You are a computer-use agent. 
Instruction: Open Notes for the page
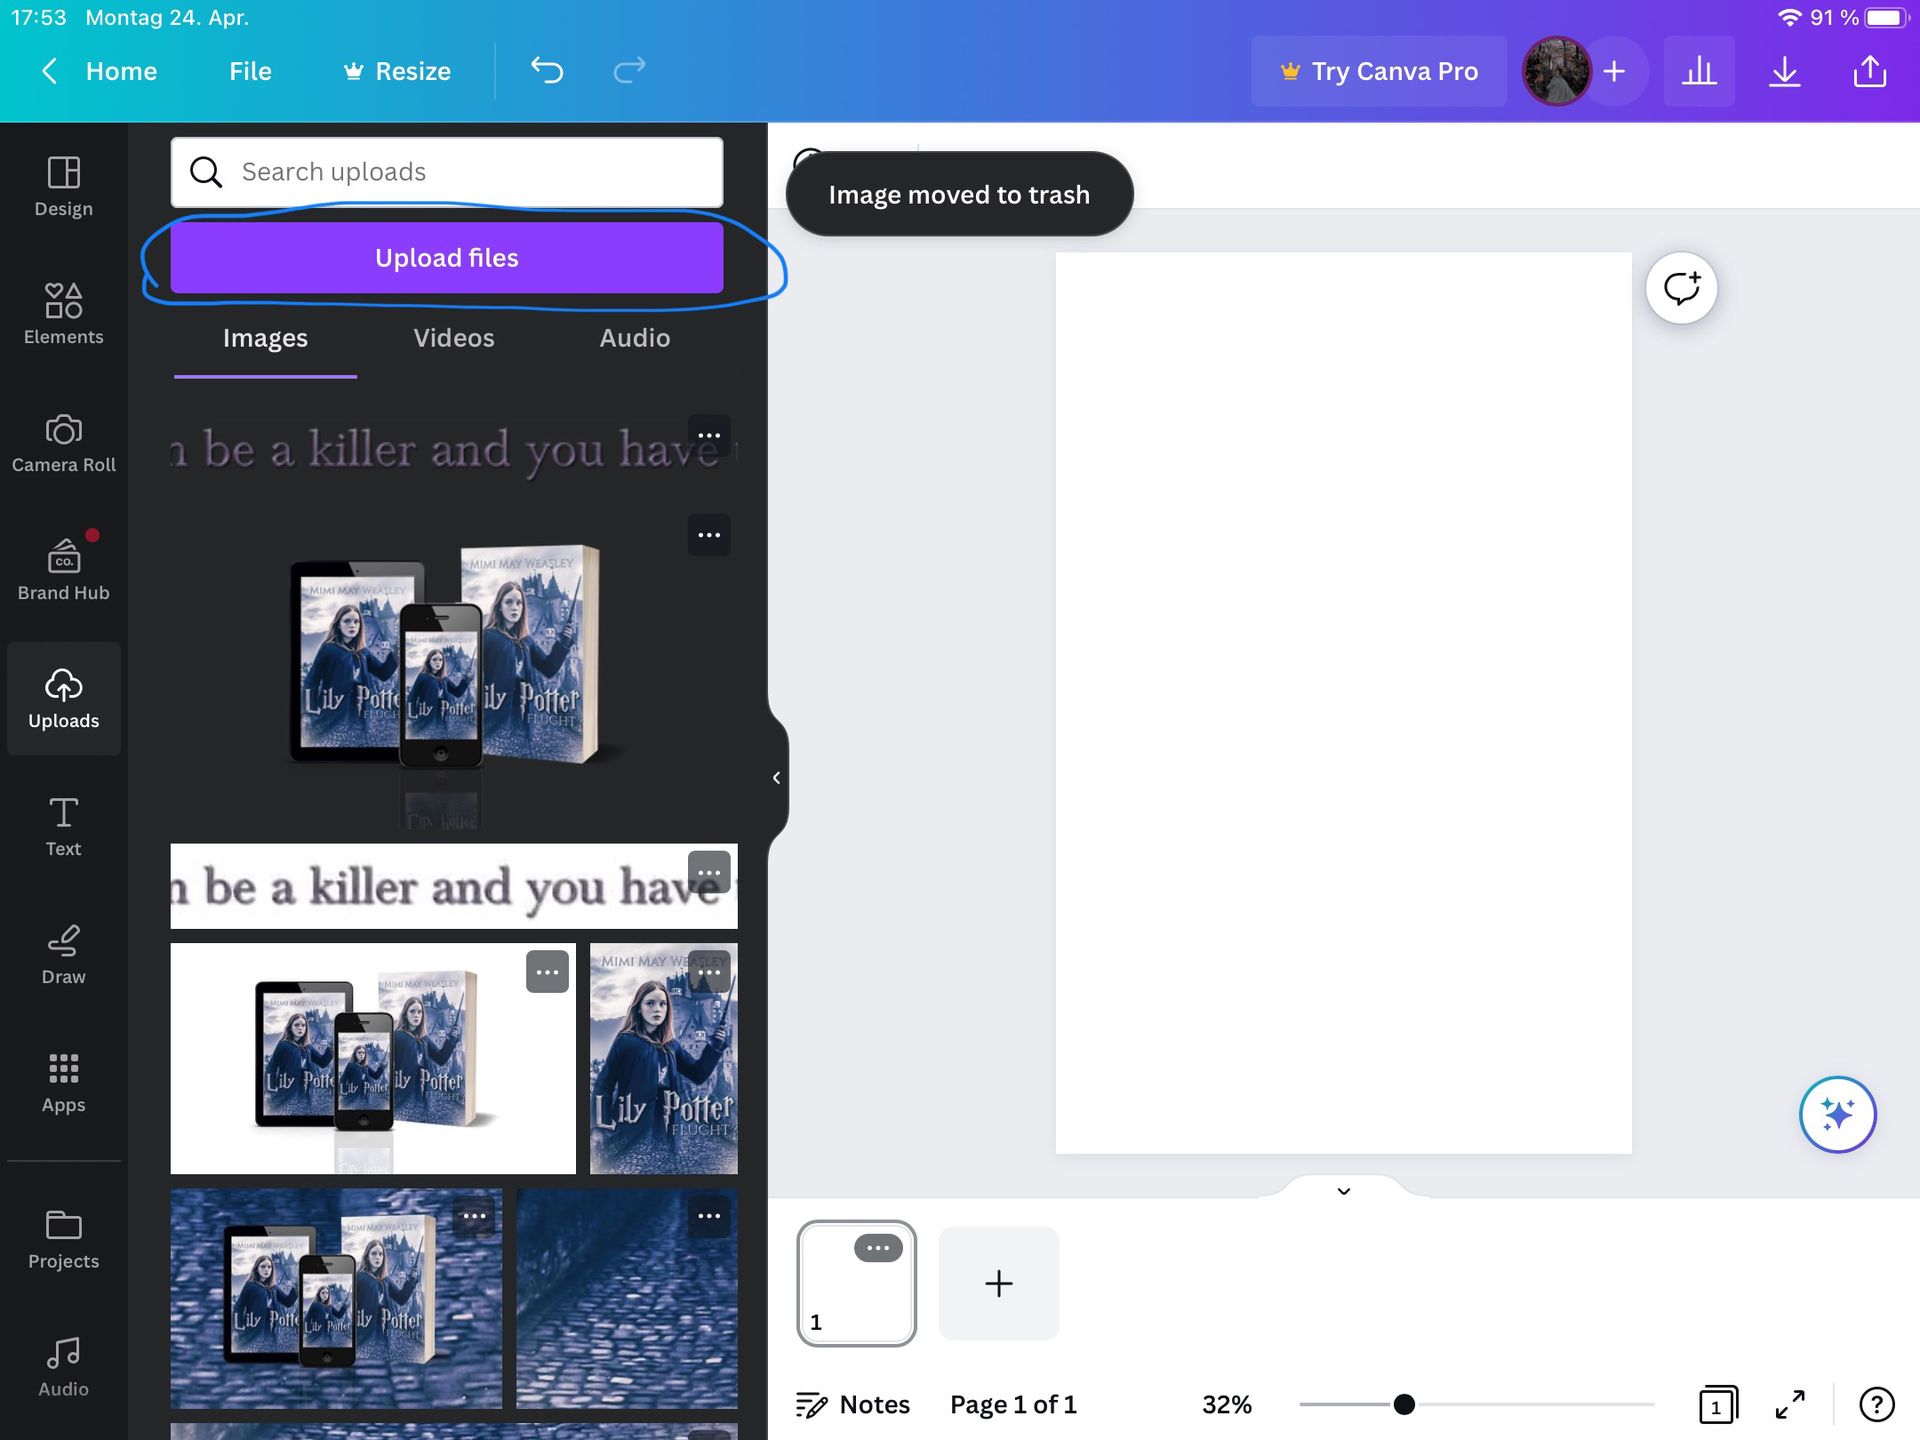coord(852,1404)
